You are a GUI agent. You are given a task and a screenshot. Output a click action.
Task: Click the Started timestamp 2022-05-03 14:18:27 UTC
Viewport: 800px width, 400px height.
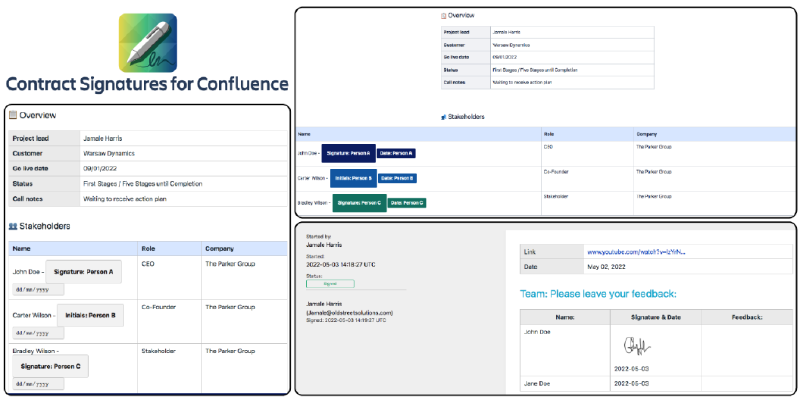point(342,265)
